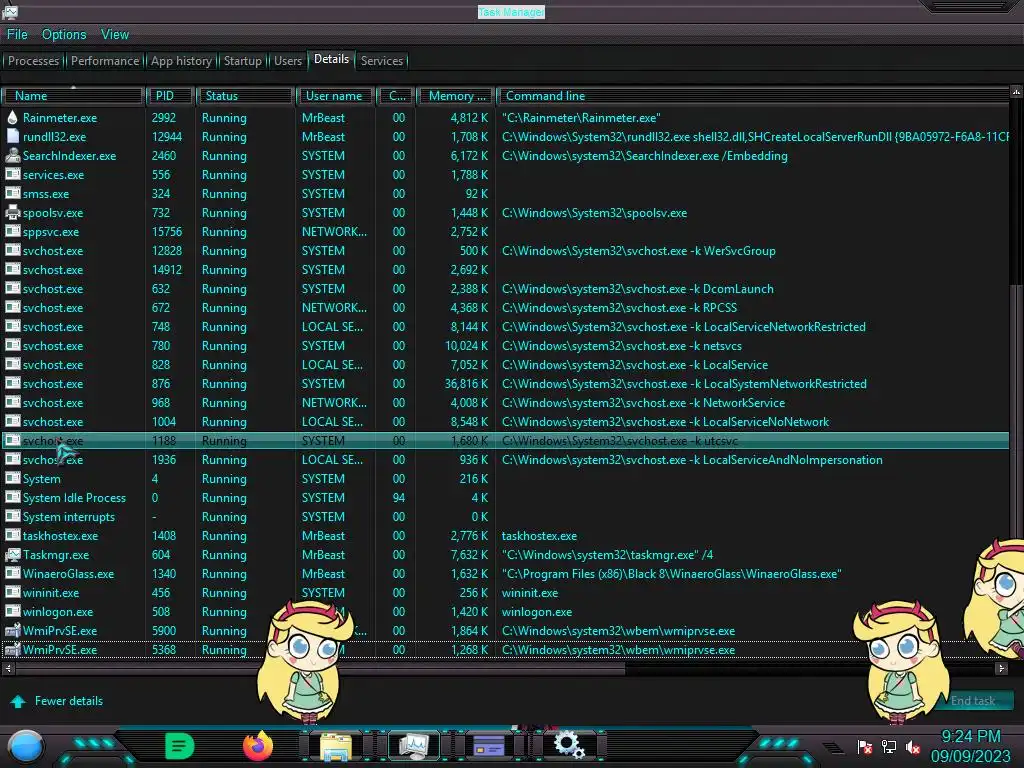Click the vertical scrollbar up arrow

(1016, 92)
